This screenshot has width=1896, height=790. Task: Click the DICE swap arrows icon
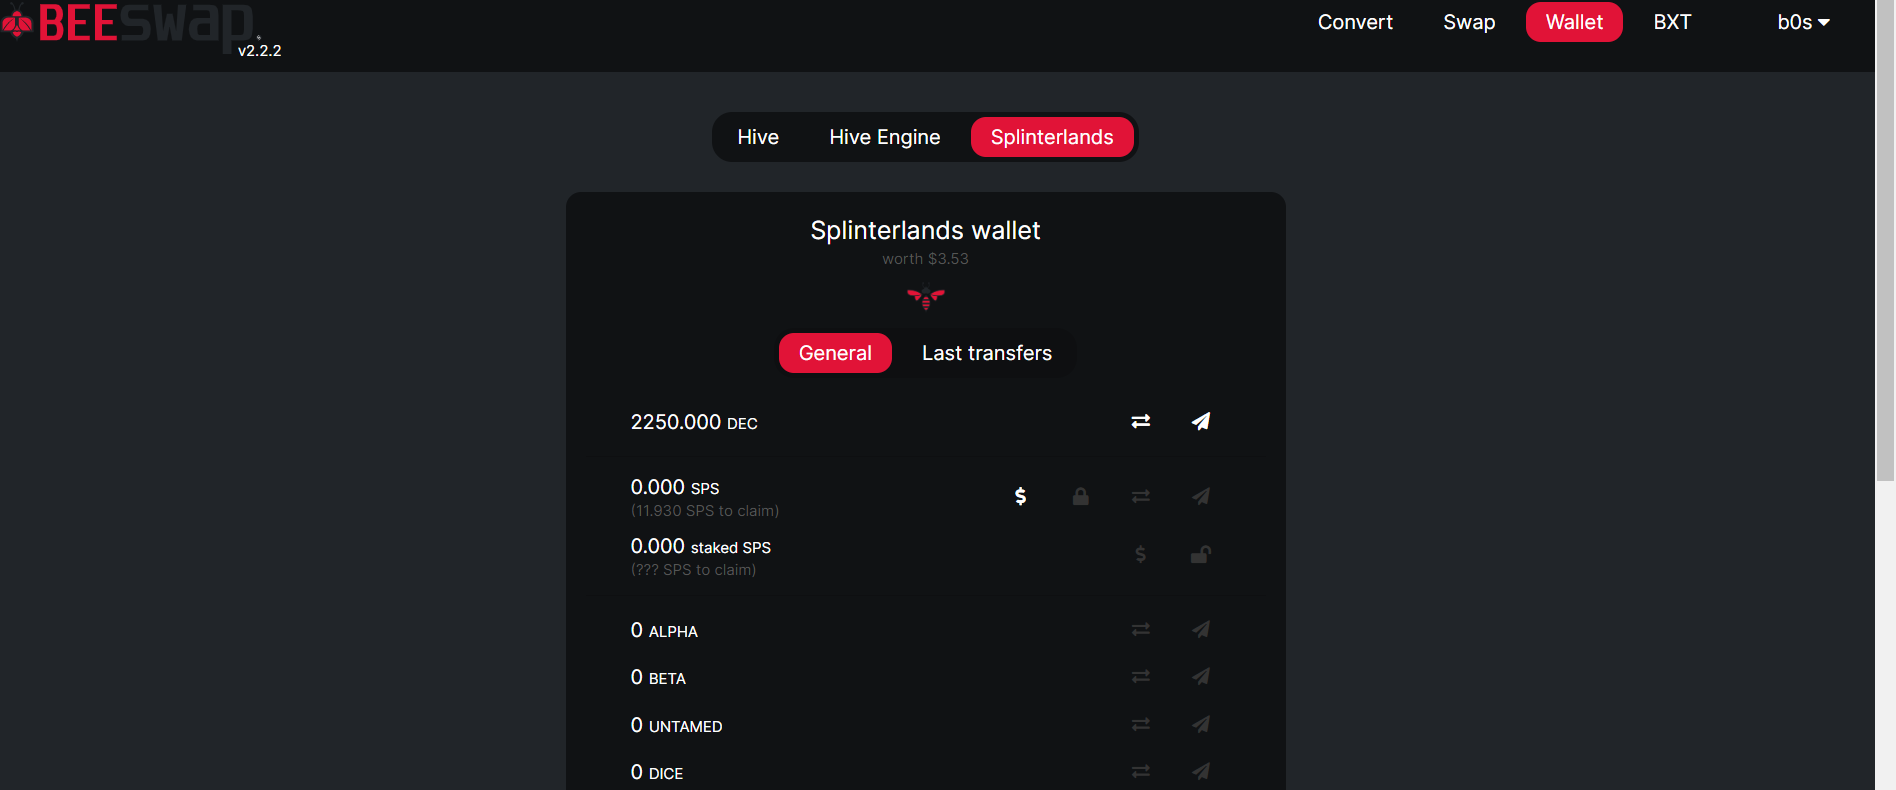[1141, 771]
